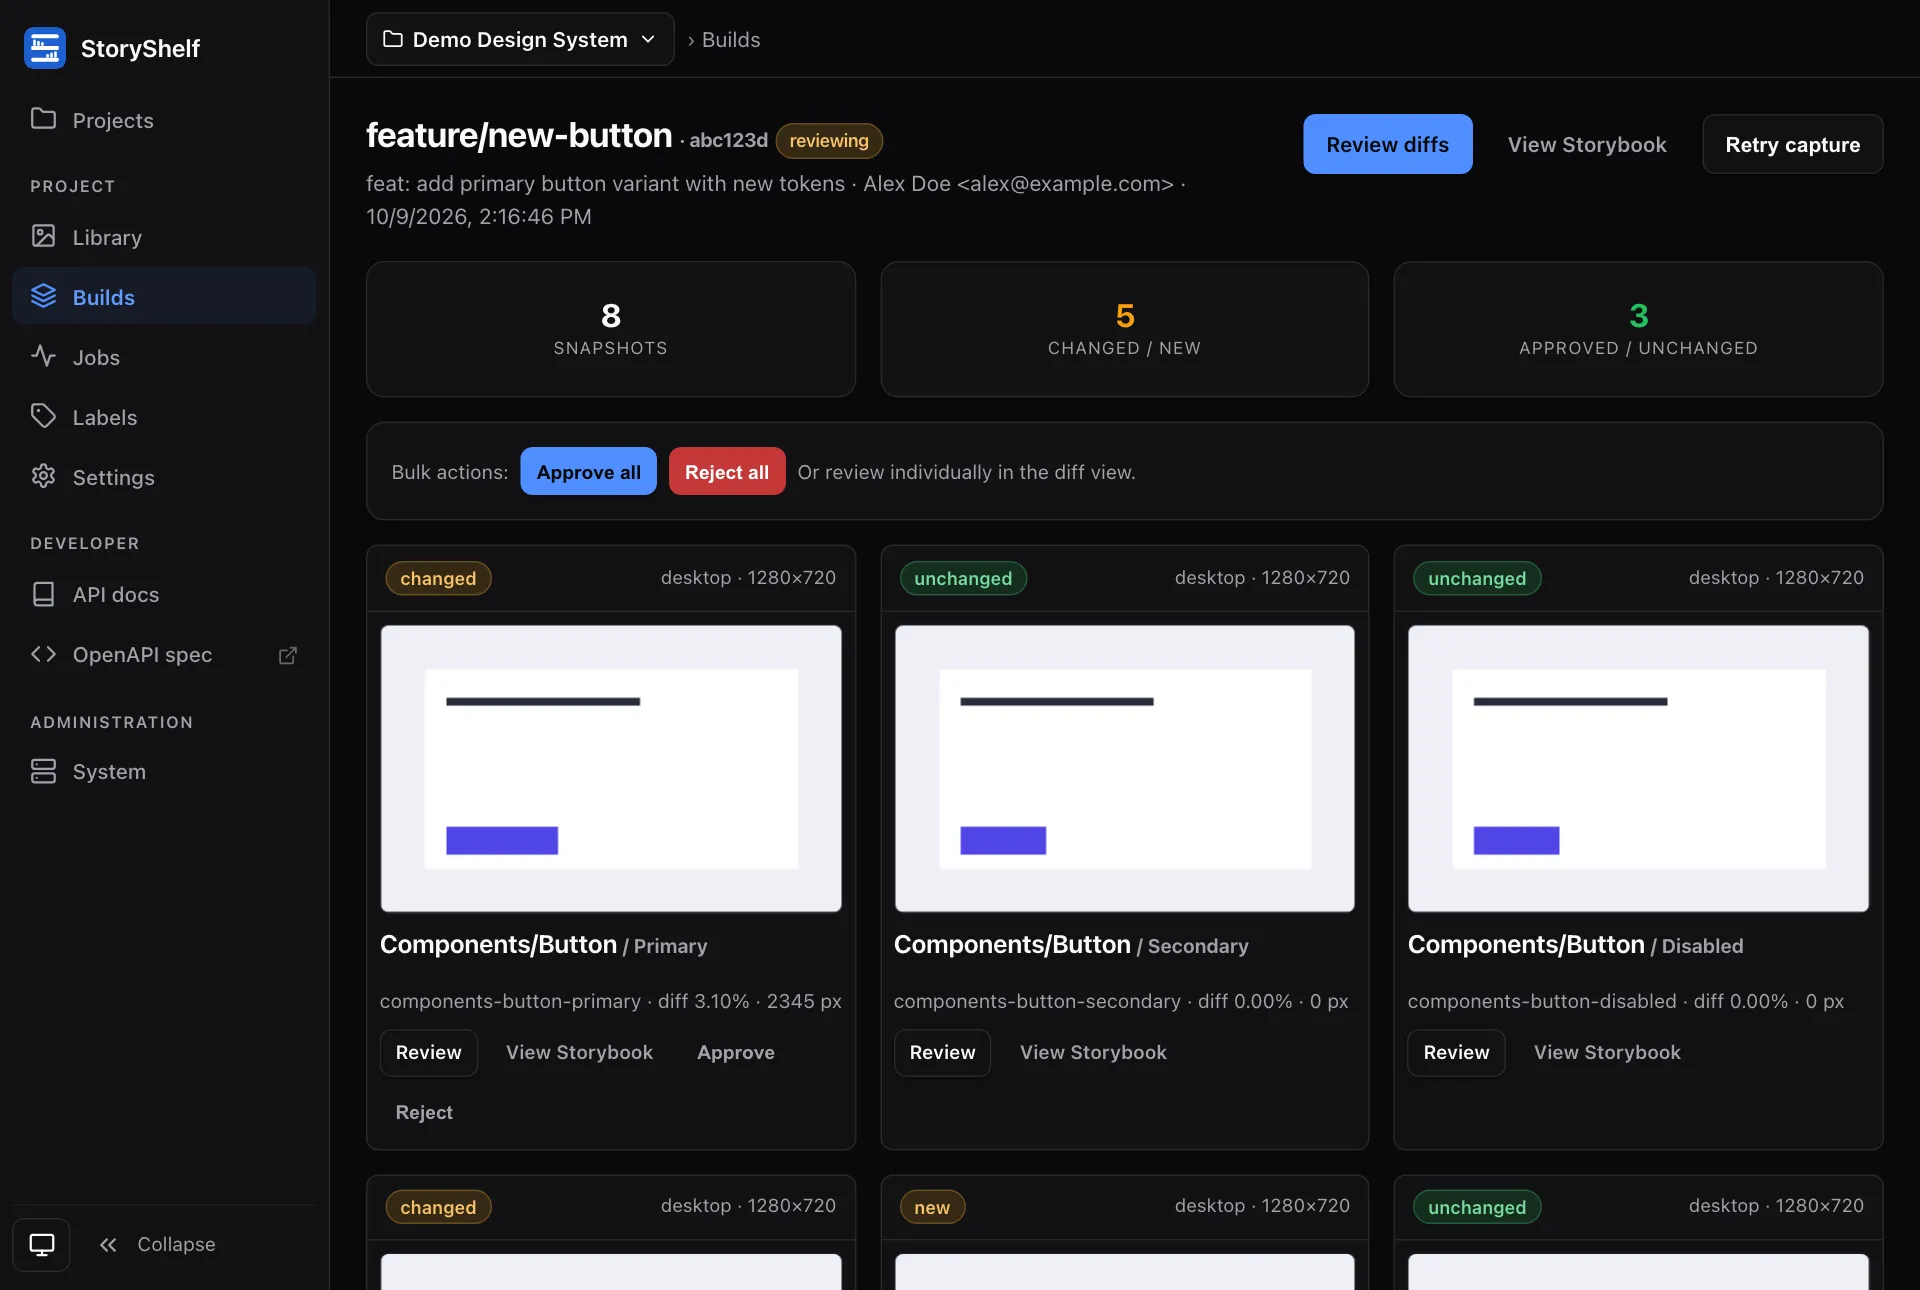Select the Jobs menu item

pyautogui.click(x=164, y=357)
